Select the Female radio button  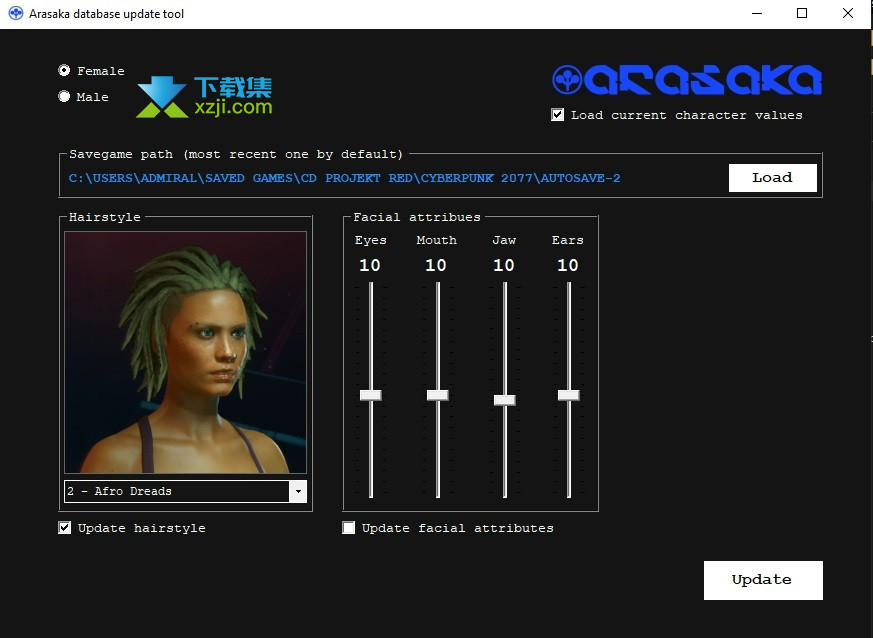[65, 71]
